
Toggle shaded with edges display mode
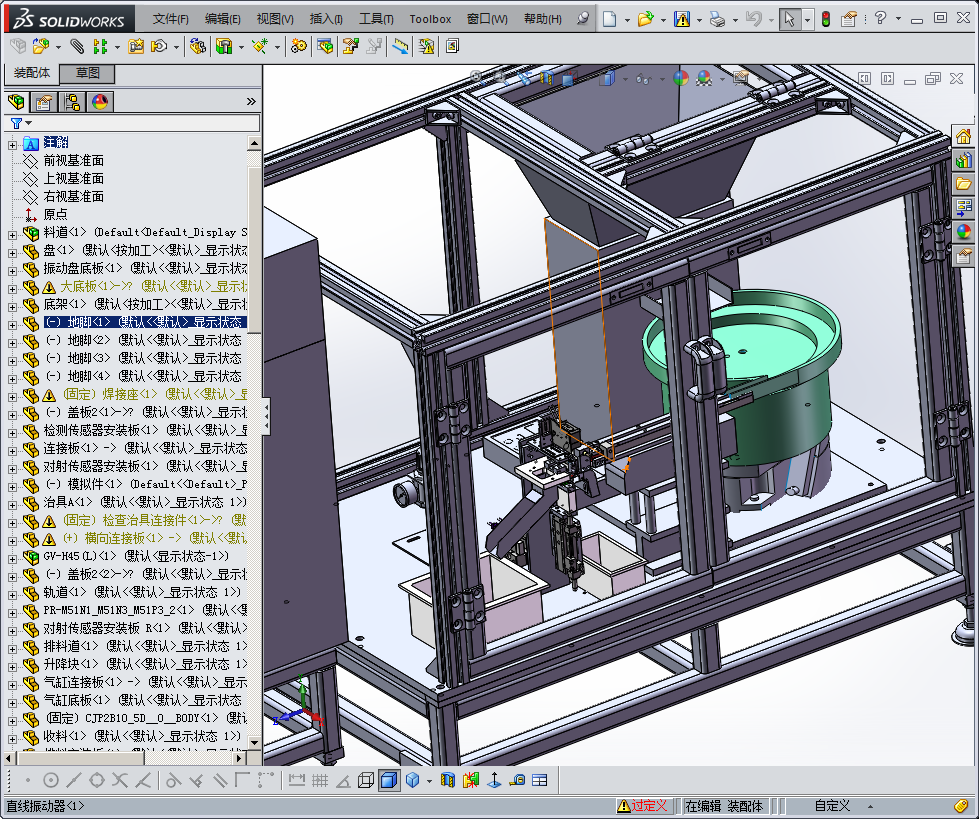[x=389, y=780]
